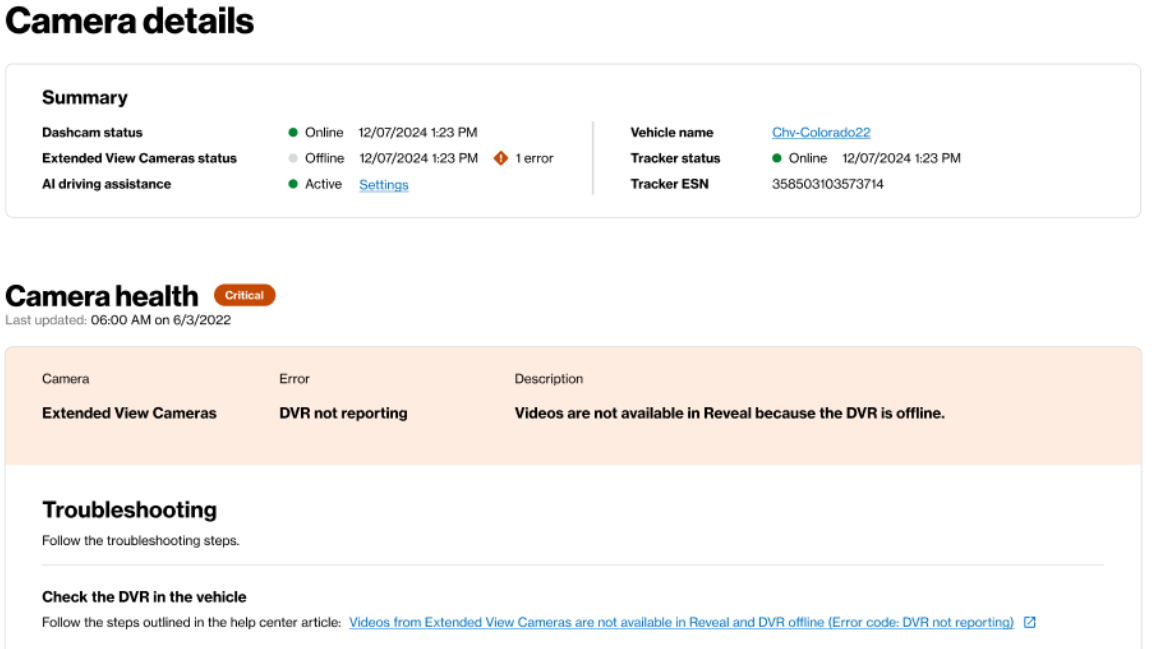Click the AI driving assistance 'Active' text
The image size is (1156, 649).
pyautogui.click(x=323, y=184)
